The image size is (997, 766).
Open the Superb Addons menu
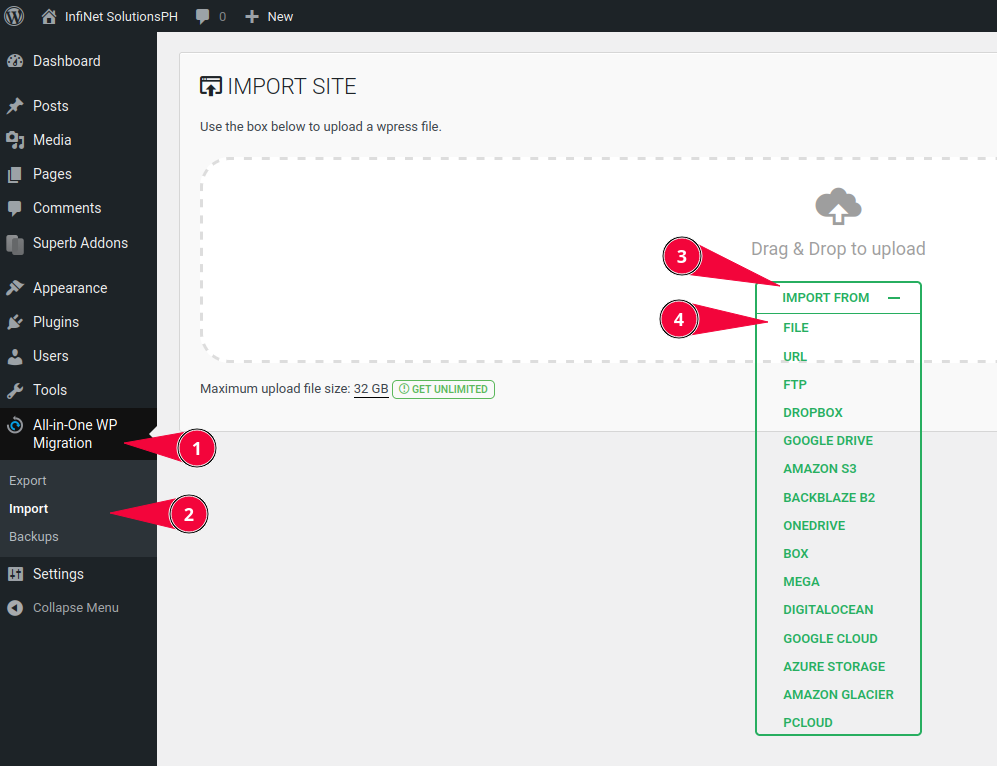click(80, 243)
